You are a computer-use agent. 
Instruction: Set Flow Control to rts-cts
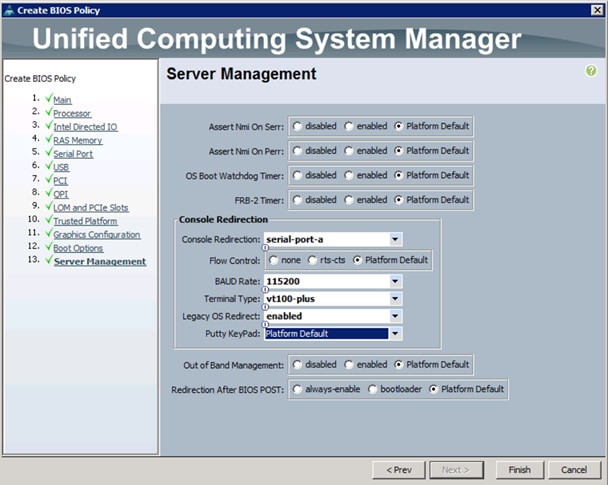[x=312, y=260]
